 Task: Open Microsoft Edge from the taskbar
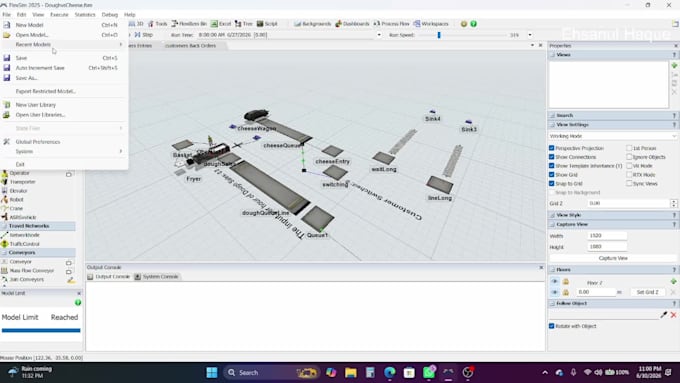click(389, 373)
